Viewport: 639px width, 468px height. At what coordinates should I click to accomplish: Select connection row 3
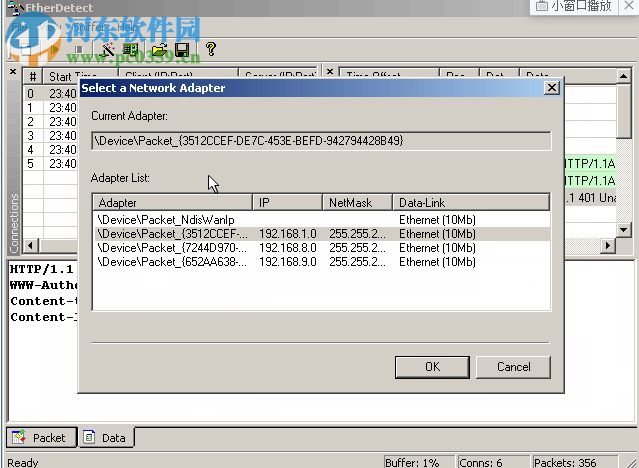pyautogui.click(x=51, y=136)
